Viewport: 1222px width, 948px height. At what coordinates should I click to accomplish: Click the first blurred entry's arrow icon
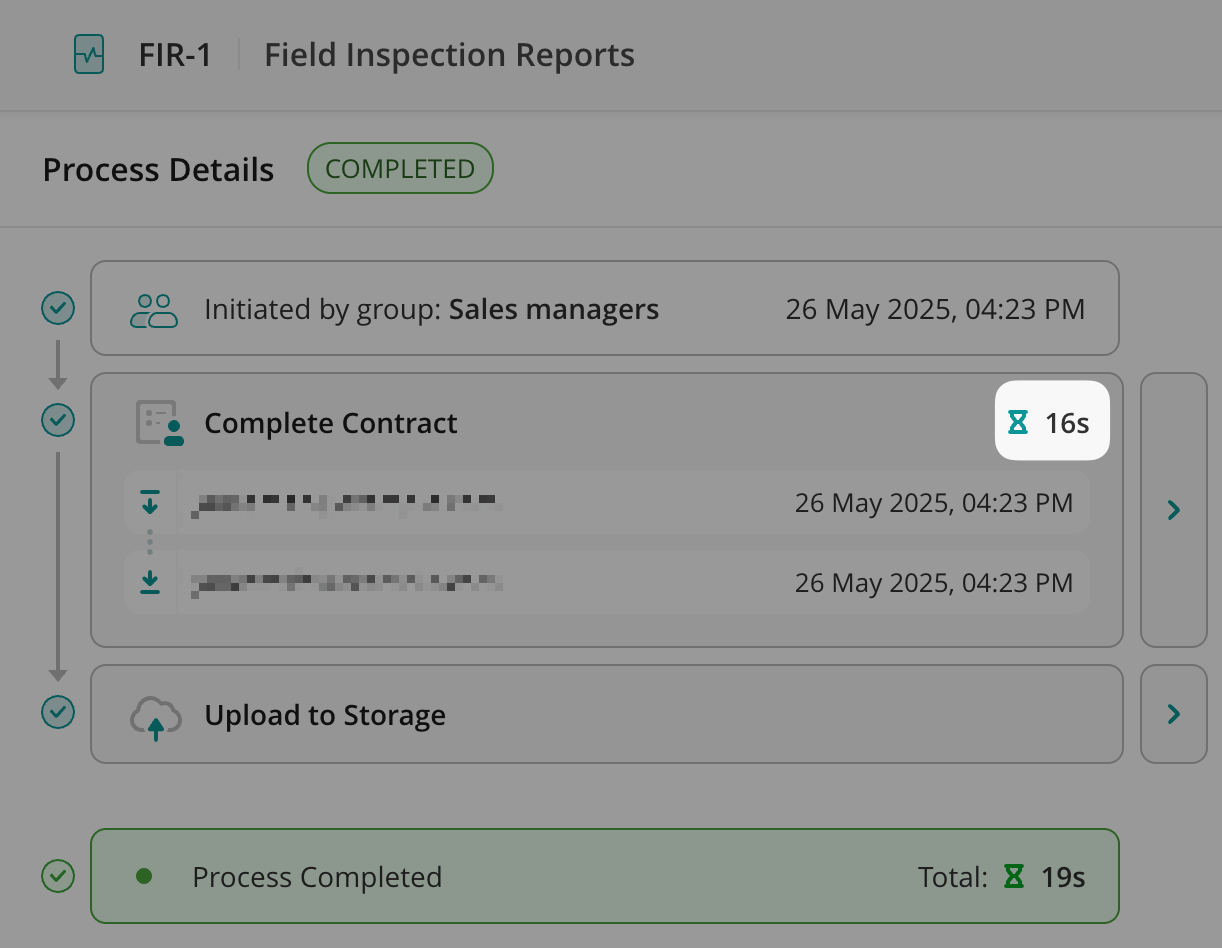(x=150, y=502)
